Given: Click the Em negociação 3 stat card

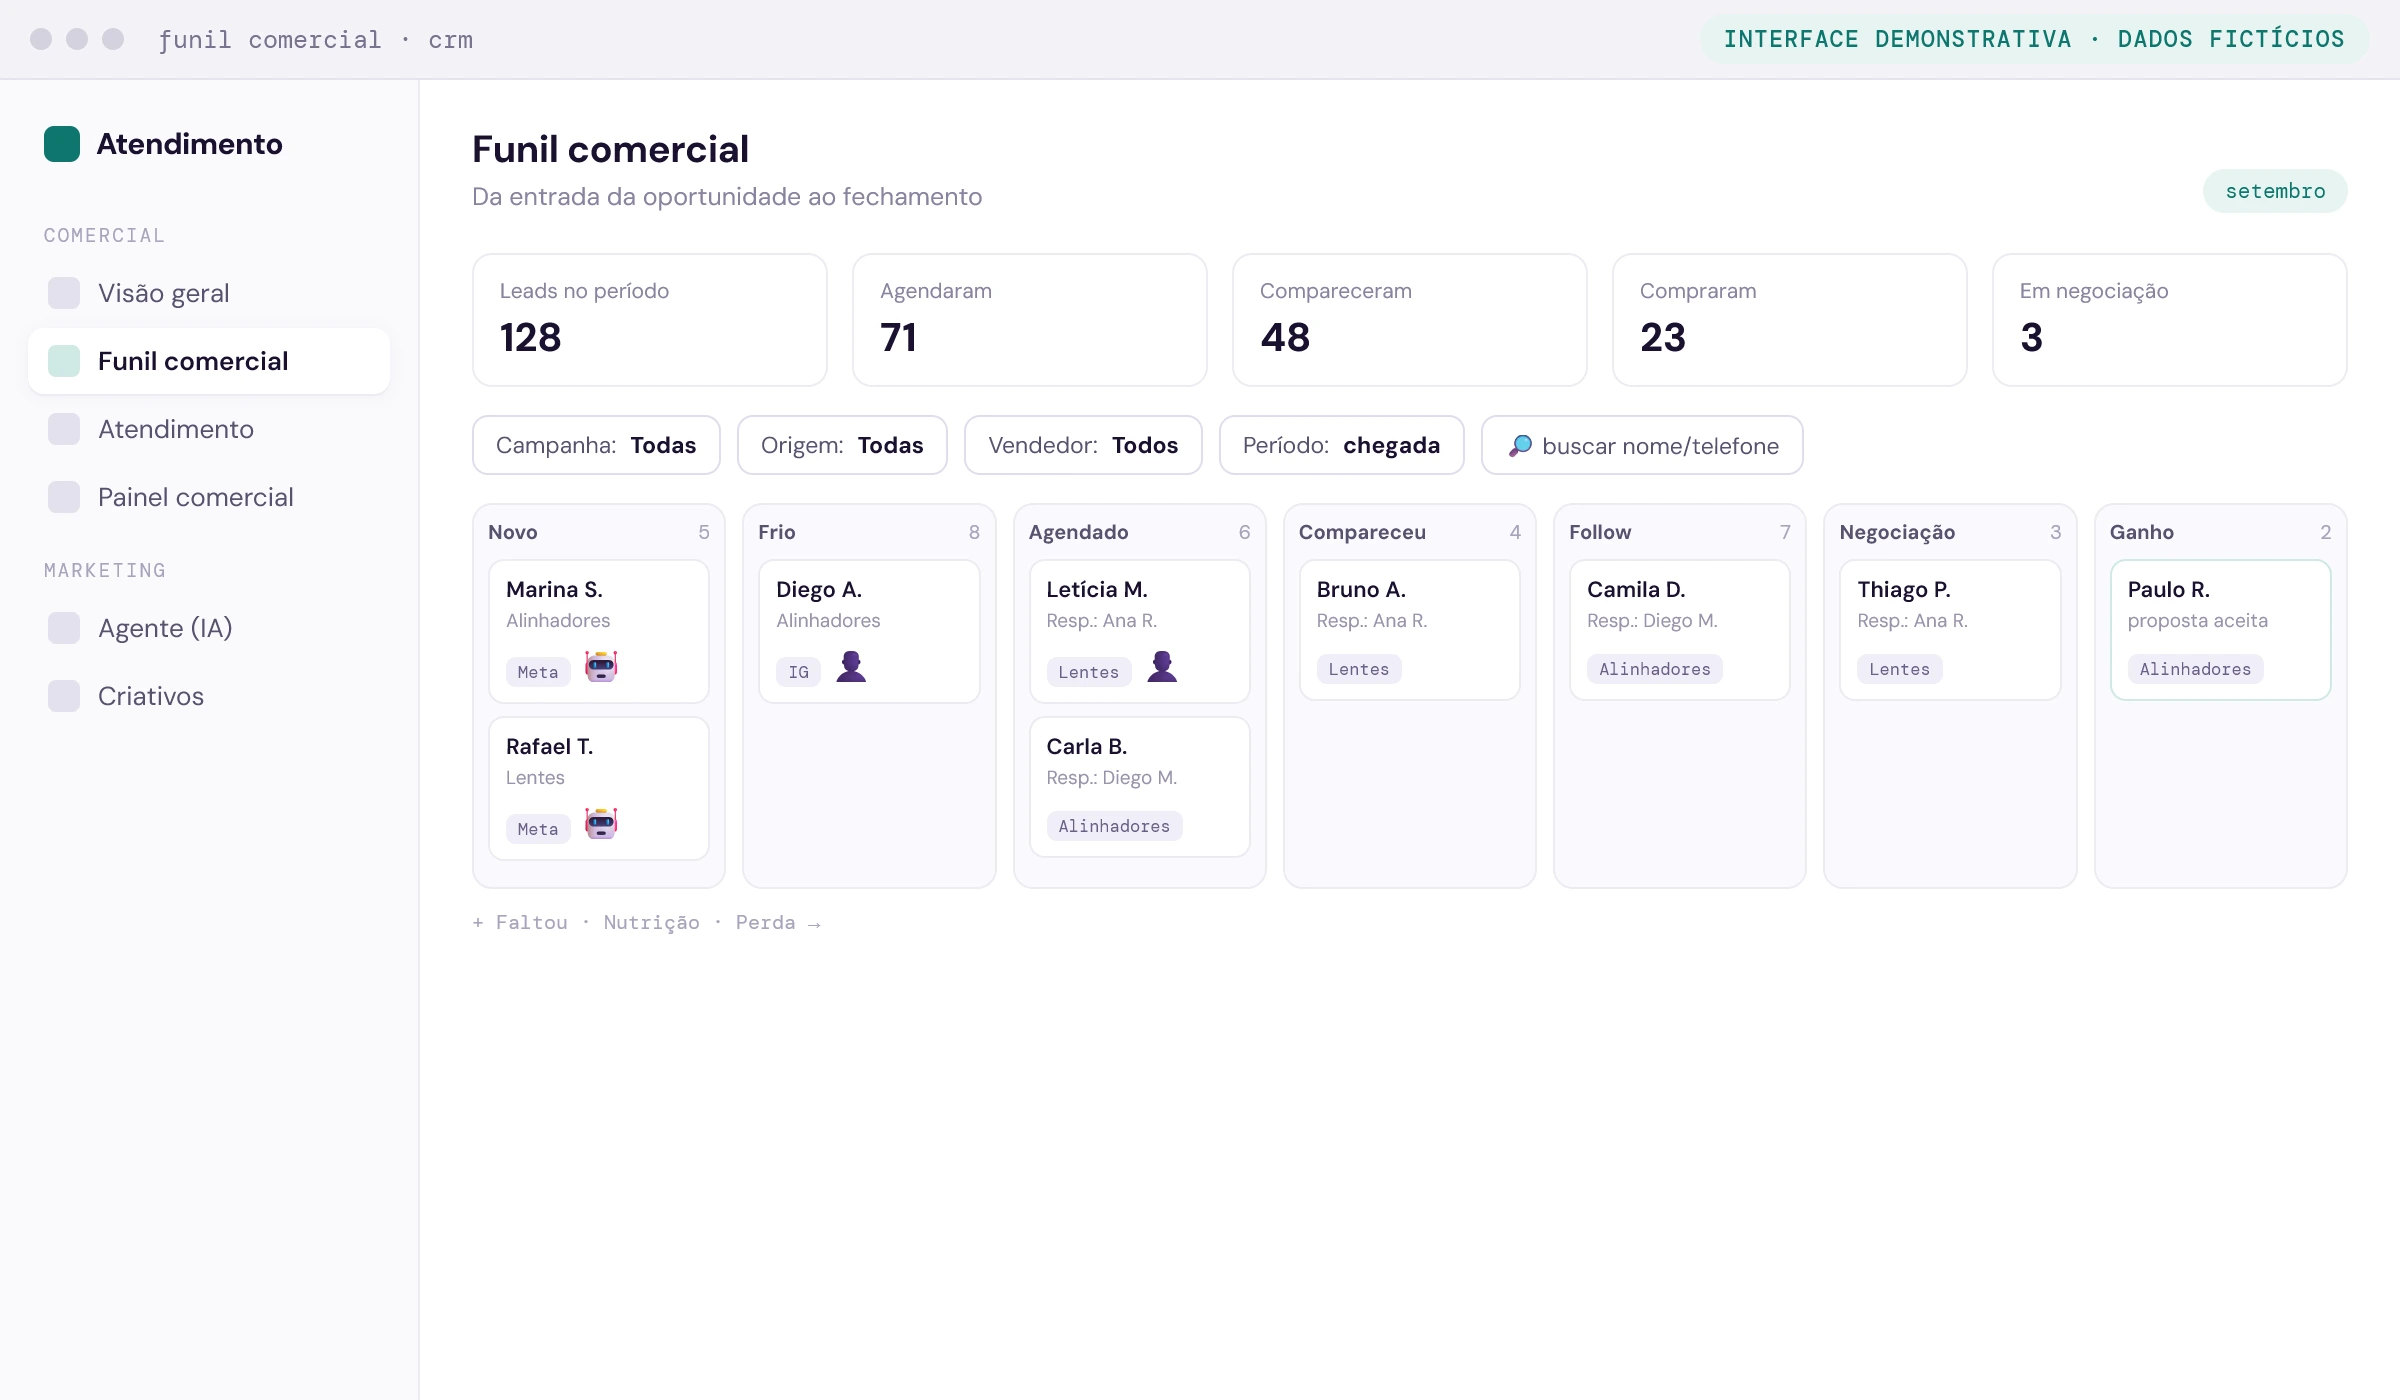Looking at the screenshot, I should tap(2169, 319).
